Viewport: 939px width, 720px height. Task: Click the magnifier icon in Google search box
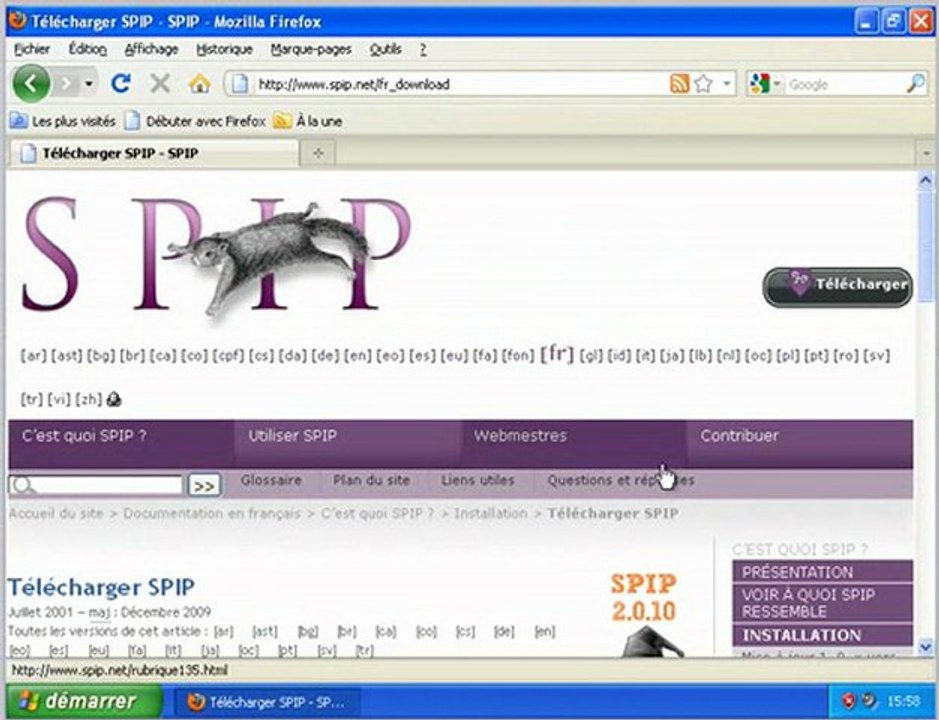(x=916, y=84)
